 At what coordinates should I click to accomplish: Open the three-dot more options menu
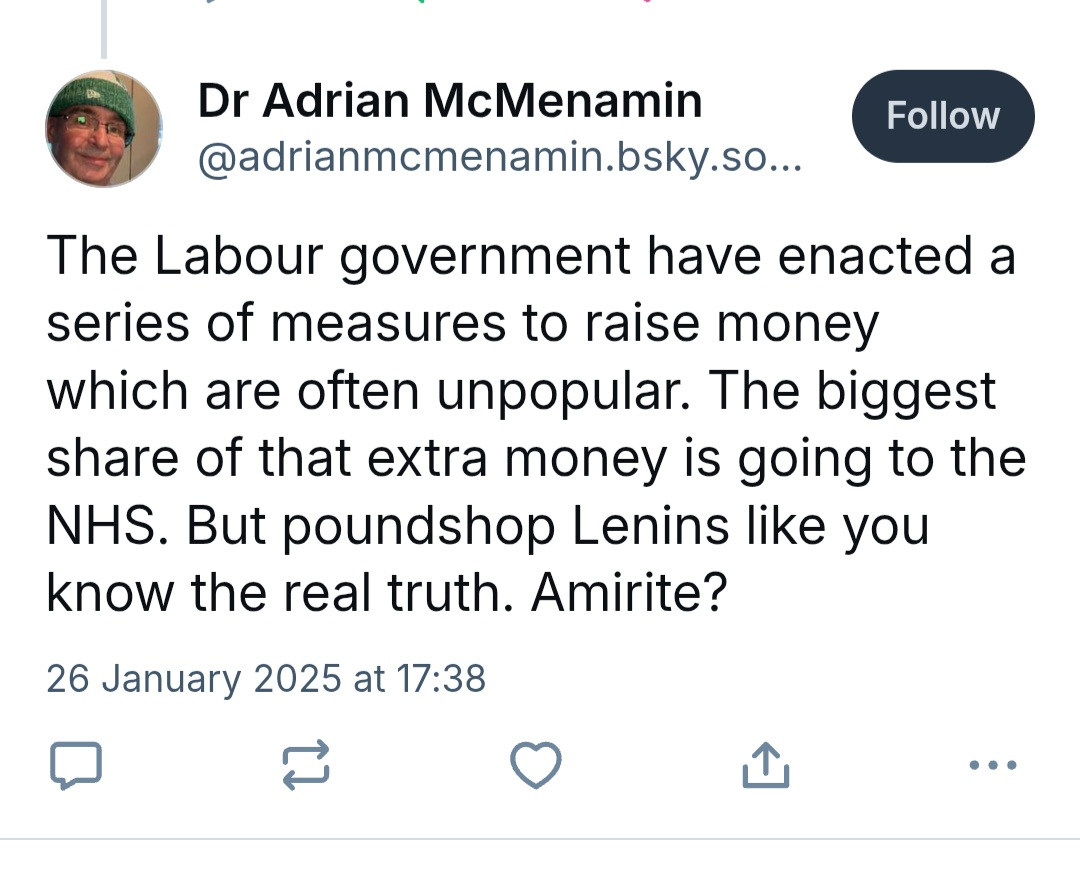click(994, 766)
